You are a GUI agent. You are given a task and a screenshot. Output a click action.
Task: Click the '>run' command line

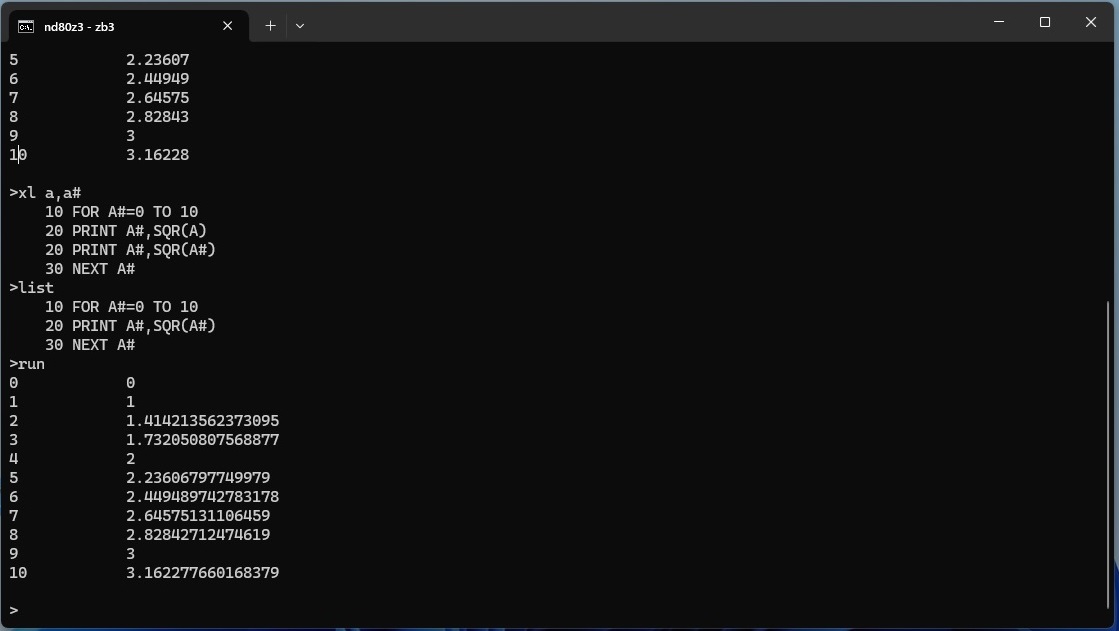pyautogui.click(x=27, y=364)
